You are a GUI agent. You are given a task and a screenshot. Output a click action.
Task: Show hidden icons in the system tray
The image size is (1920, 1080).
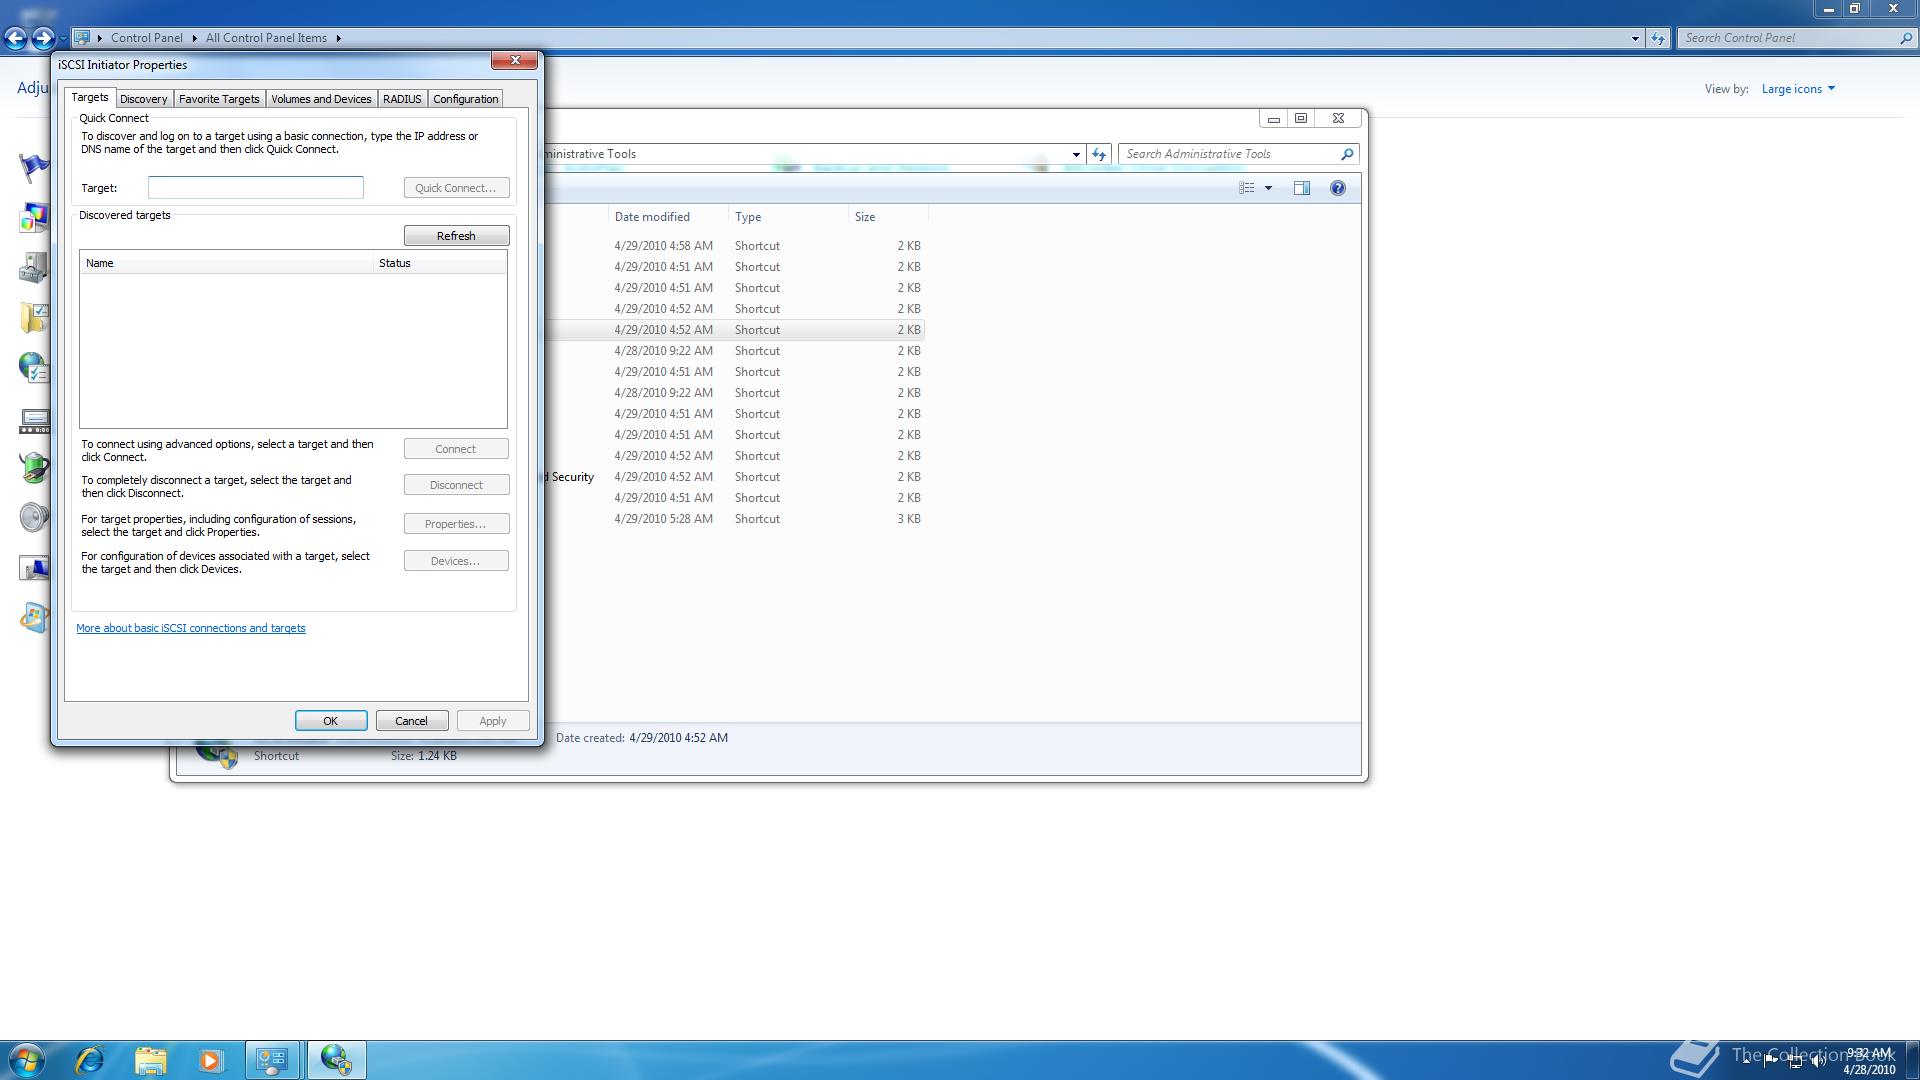pyautogui.click(x=1747, y=1061)
